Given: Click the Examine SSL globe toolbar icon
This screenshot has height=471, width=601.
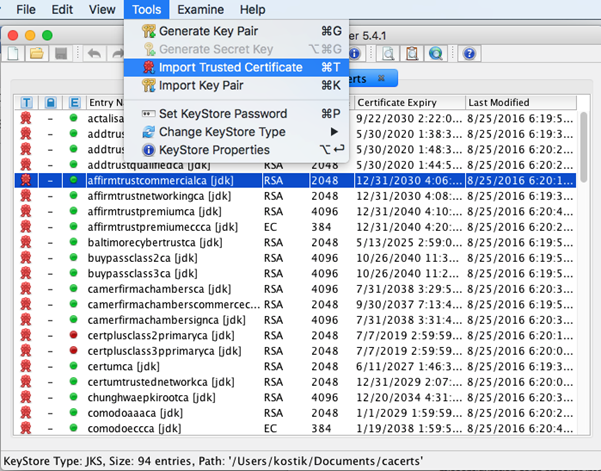Looking at the screenshot, I should tap(436, 53).
